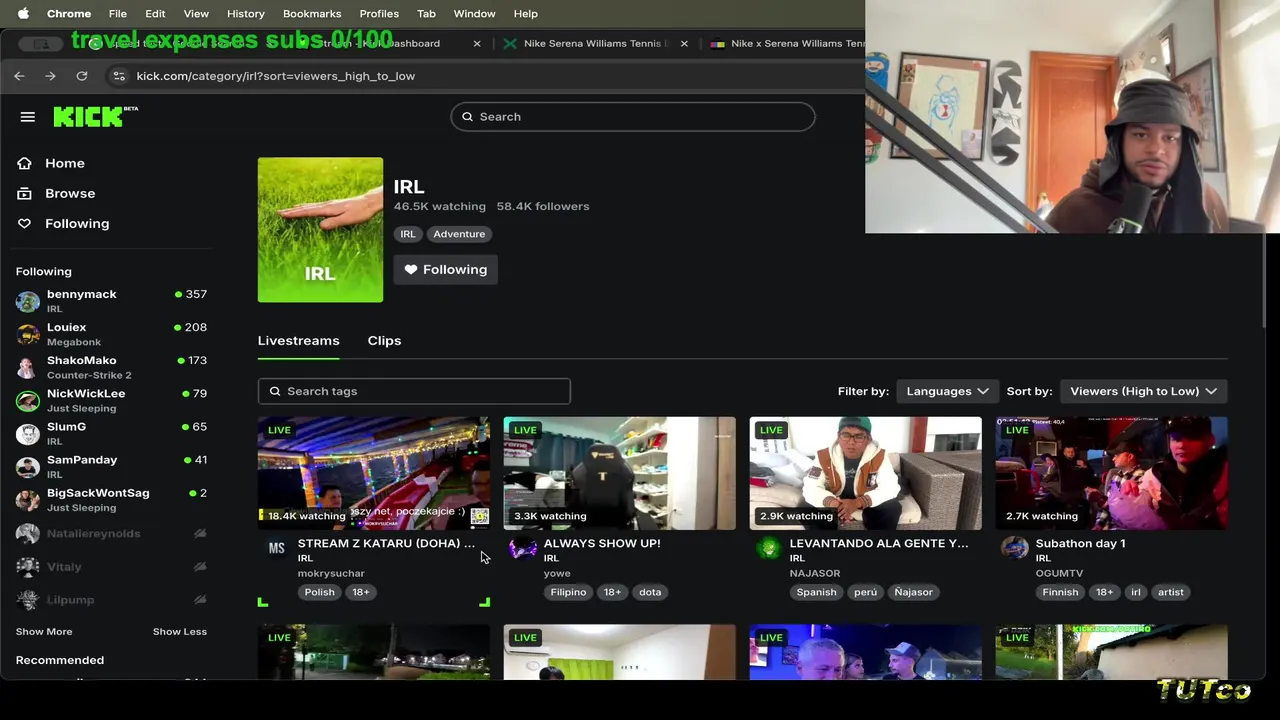The image size is (1280, 720).
Task: Open OGUMTV 2.7K watching thumbnail
Action: pyautogui.click(x=1112, y=473)
